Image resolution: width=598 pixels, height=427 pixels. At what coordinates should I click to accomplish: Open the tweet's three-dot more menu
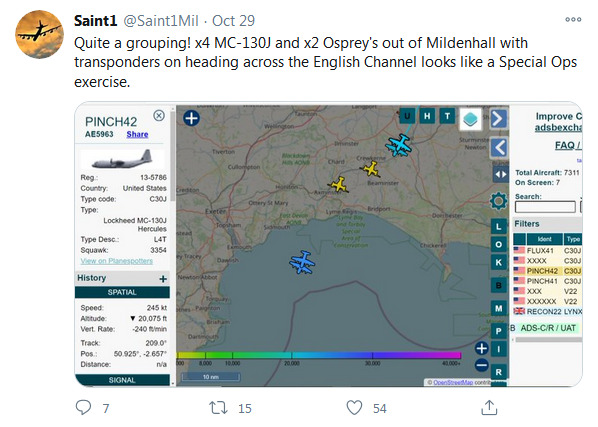tap(573, 19)
